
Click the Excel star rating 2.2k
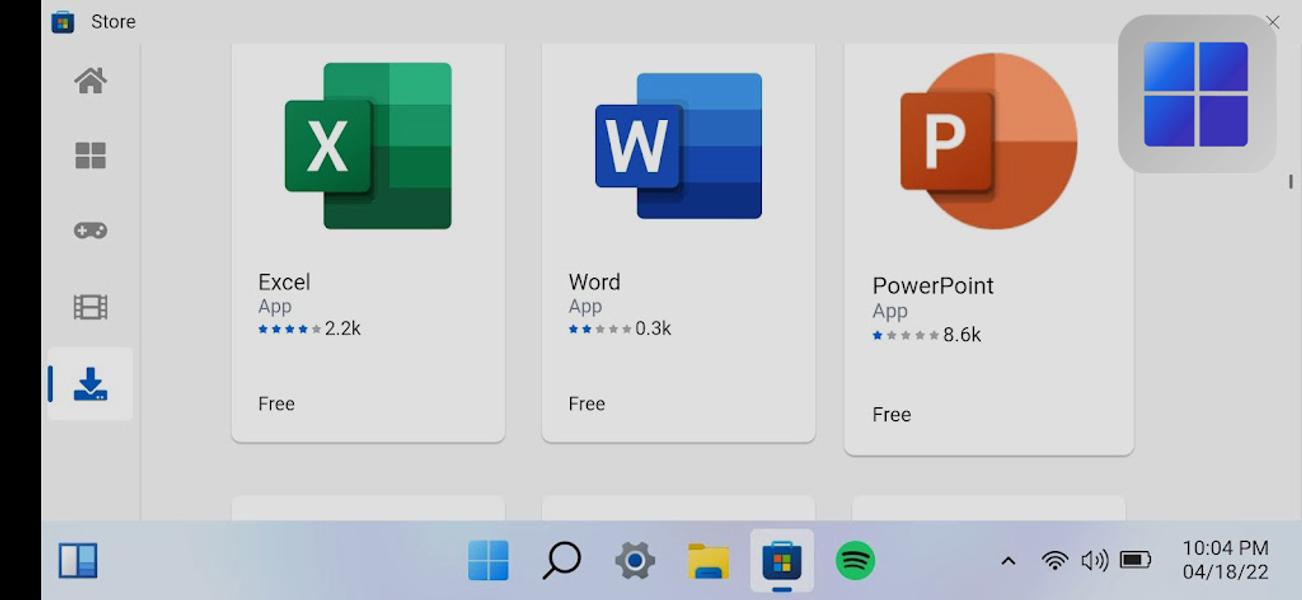click(309, 328)
